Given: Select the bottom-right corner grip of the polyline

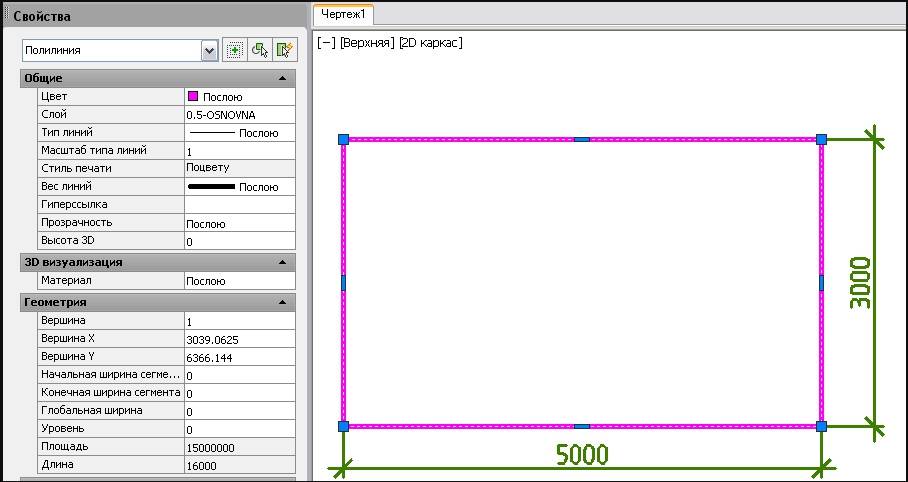Looking at the screenshot, I should pos(821,426).
